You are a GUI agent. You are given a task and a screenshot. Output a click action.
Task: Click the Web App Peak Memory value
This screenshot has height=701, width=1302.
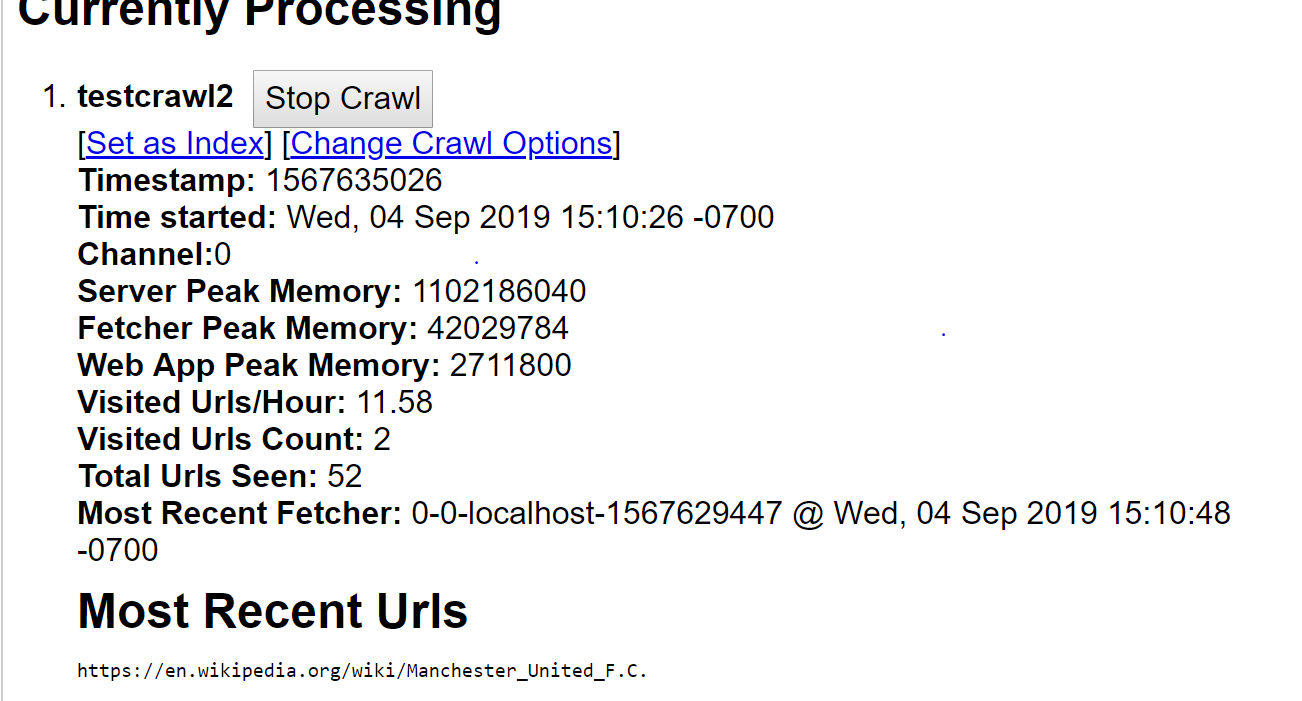pos(511,366)
